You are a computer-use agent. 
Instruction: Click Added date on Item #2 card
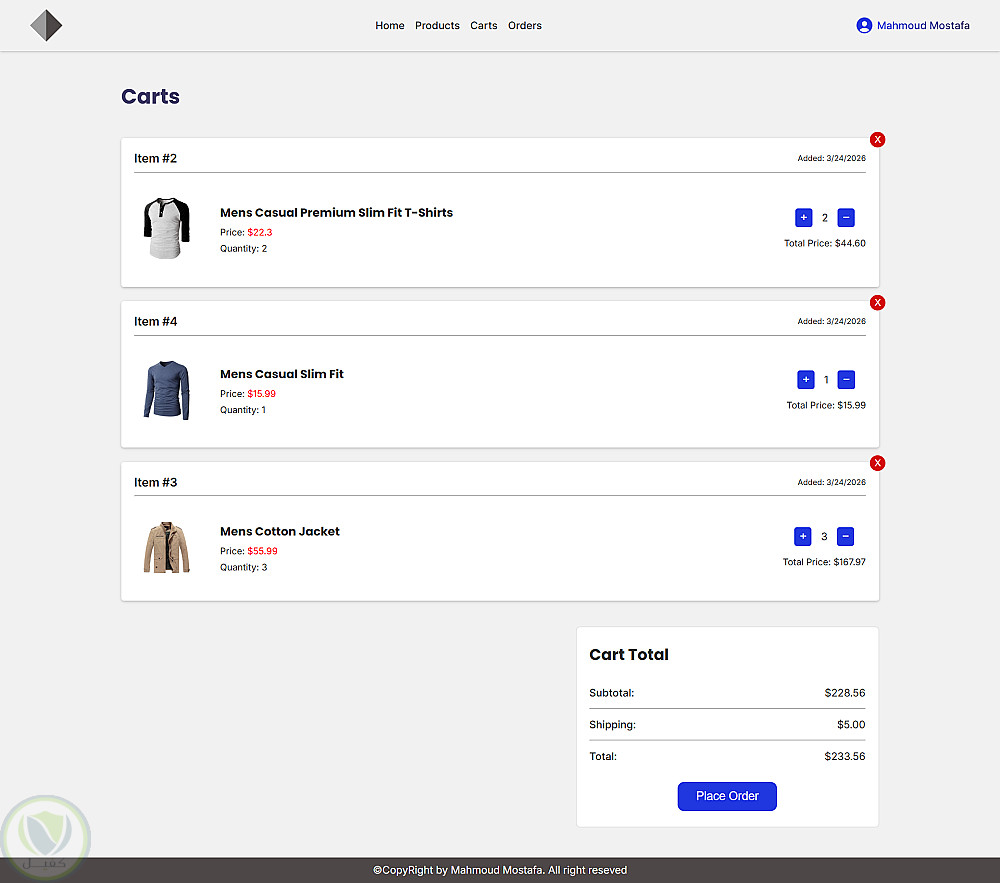[831, 158]
